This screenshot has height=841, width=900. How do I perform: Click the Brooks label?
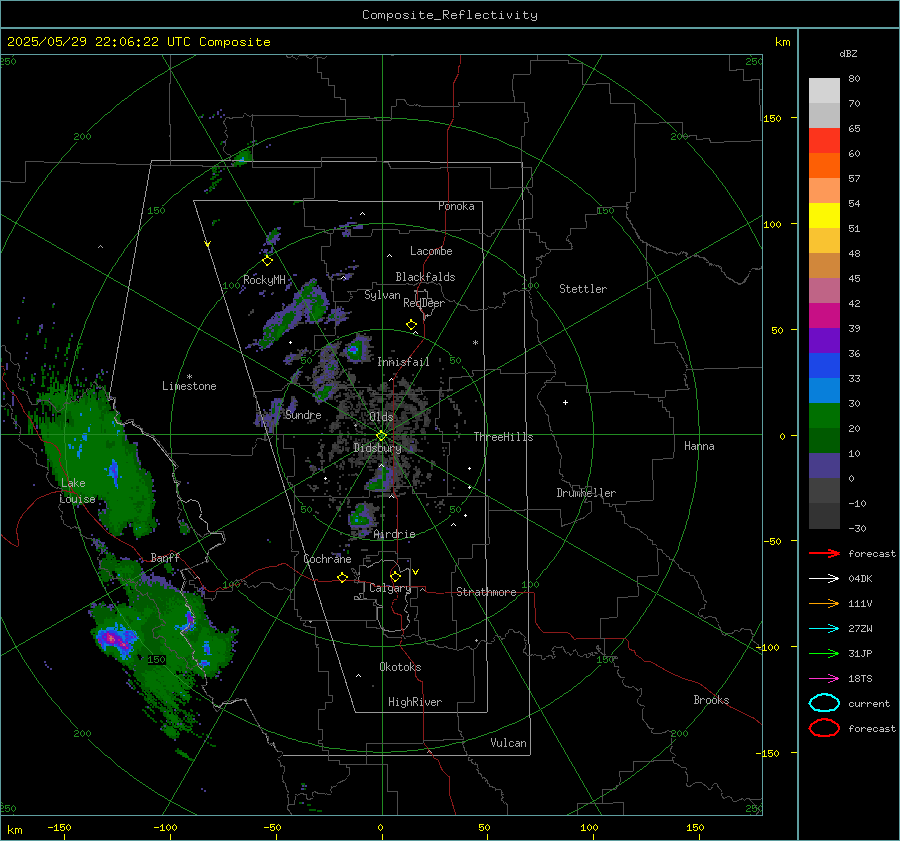click(x=711, y=700)
